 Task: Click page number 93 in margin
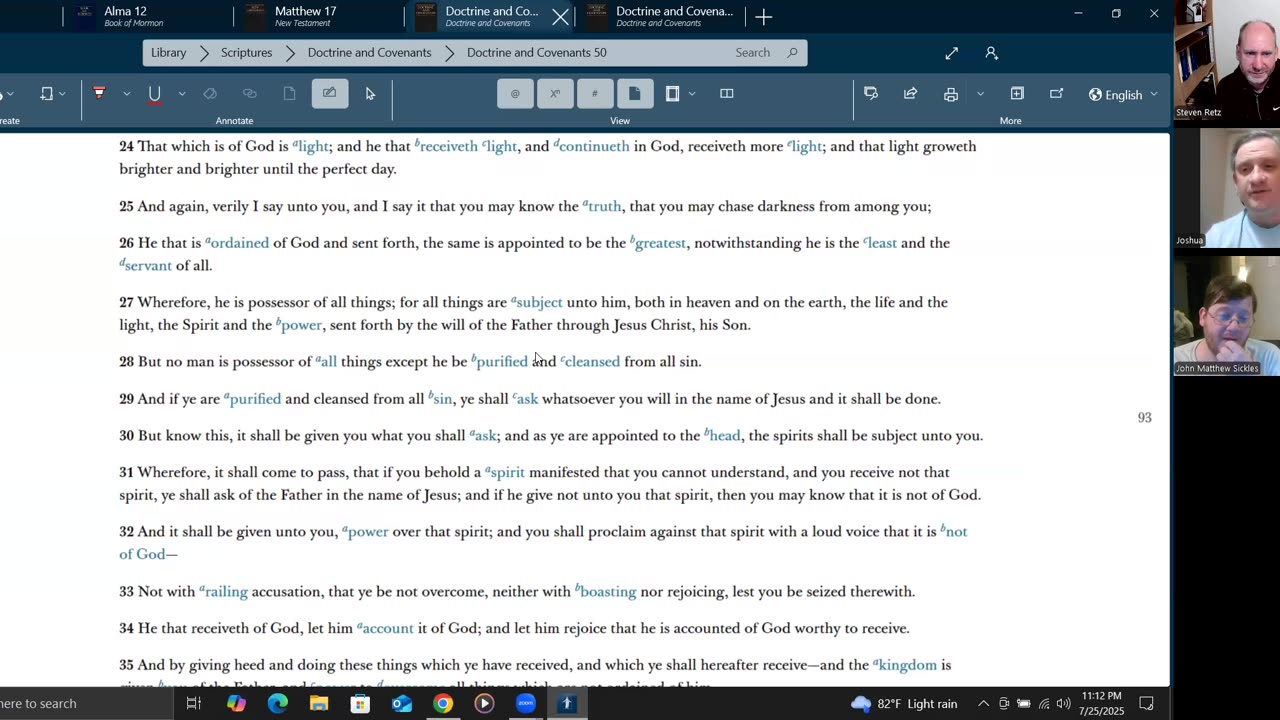(1144, 417)
